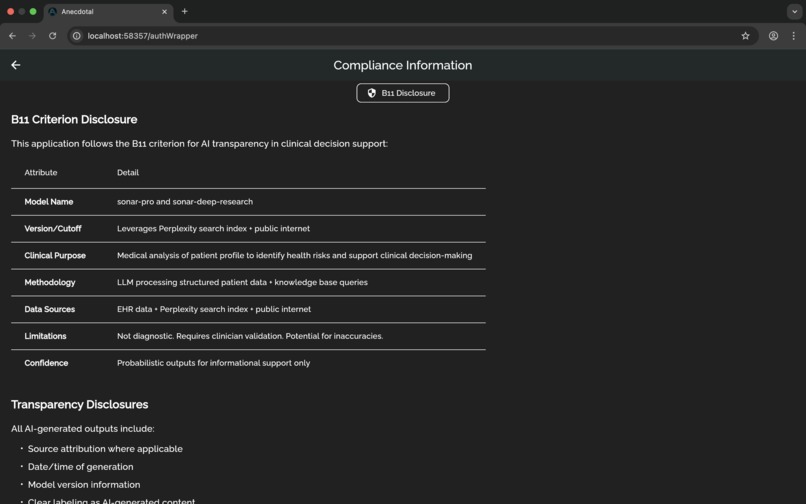Click 'LLM processing structured patient data' cell
Image resolution: width=806 pixels, height=504 pixels.
click(242, 282)
